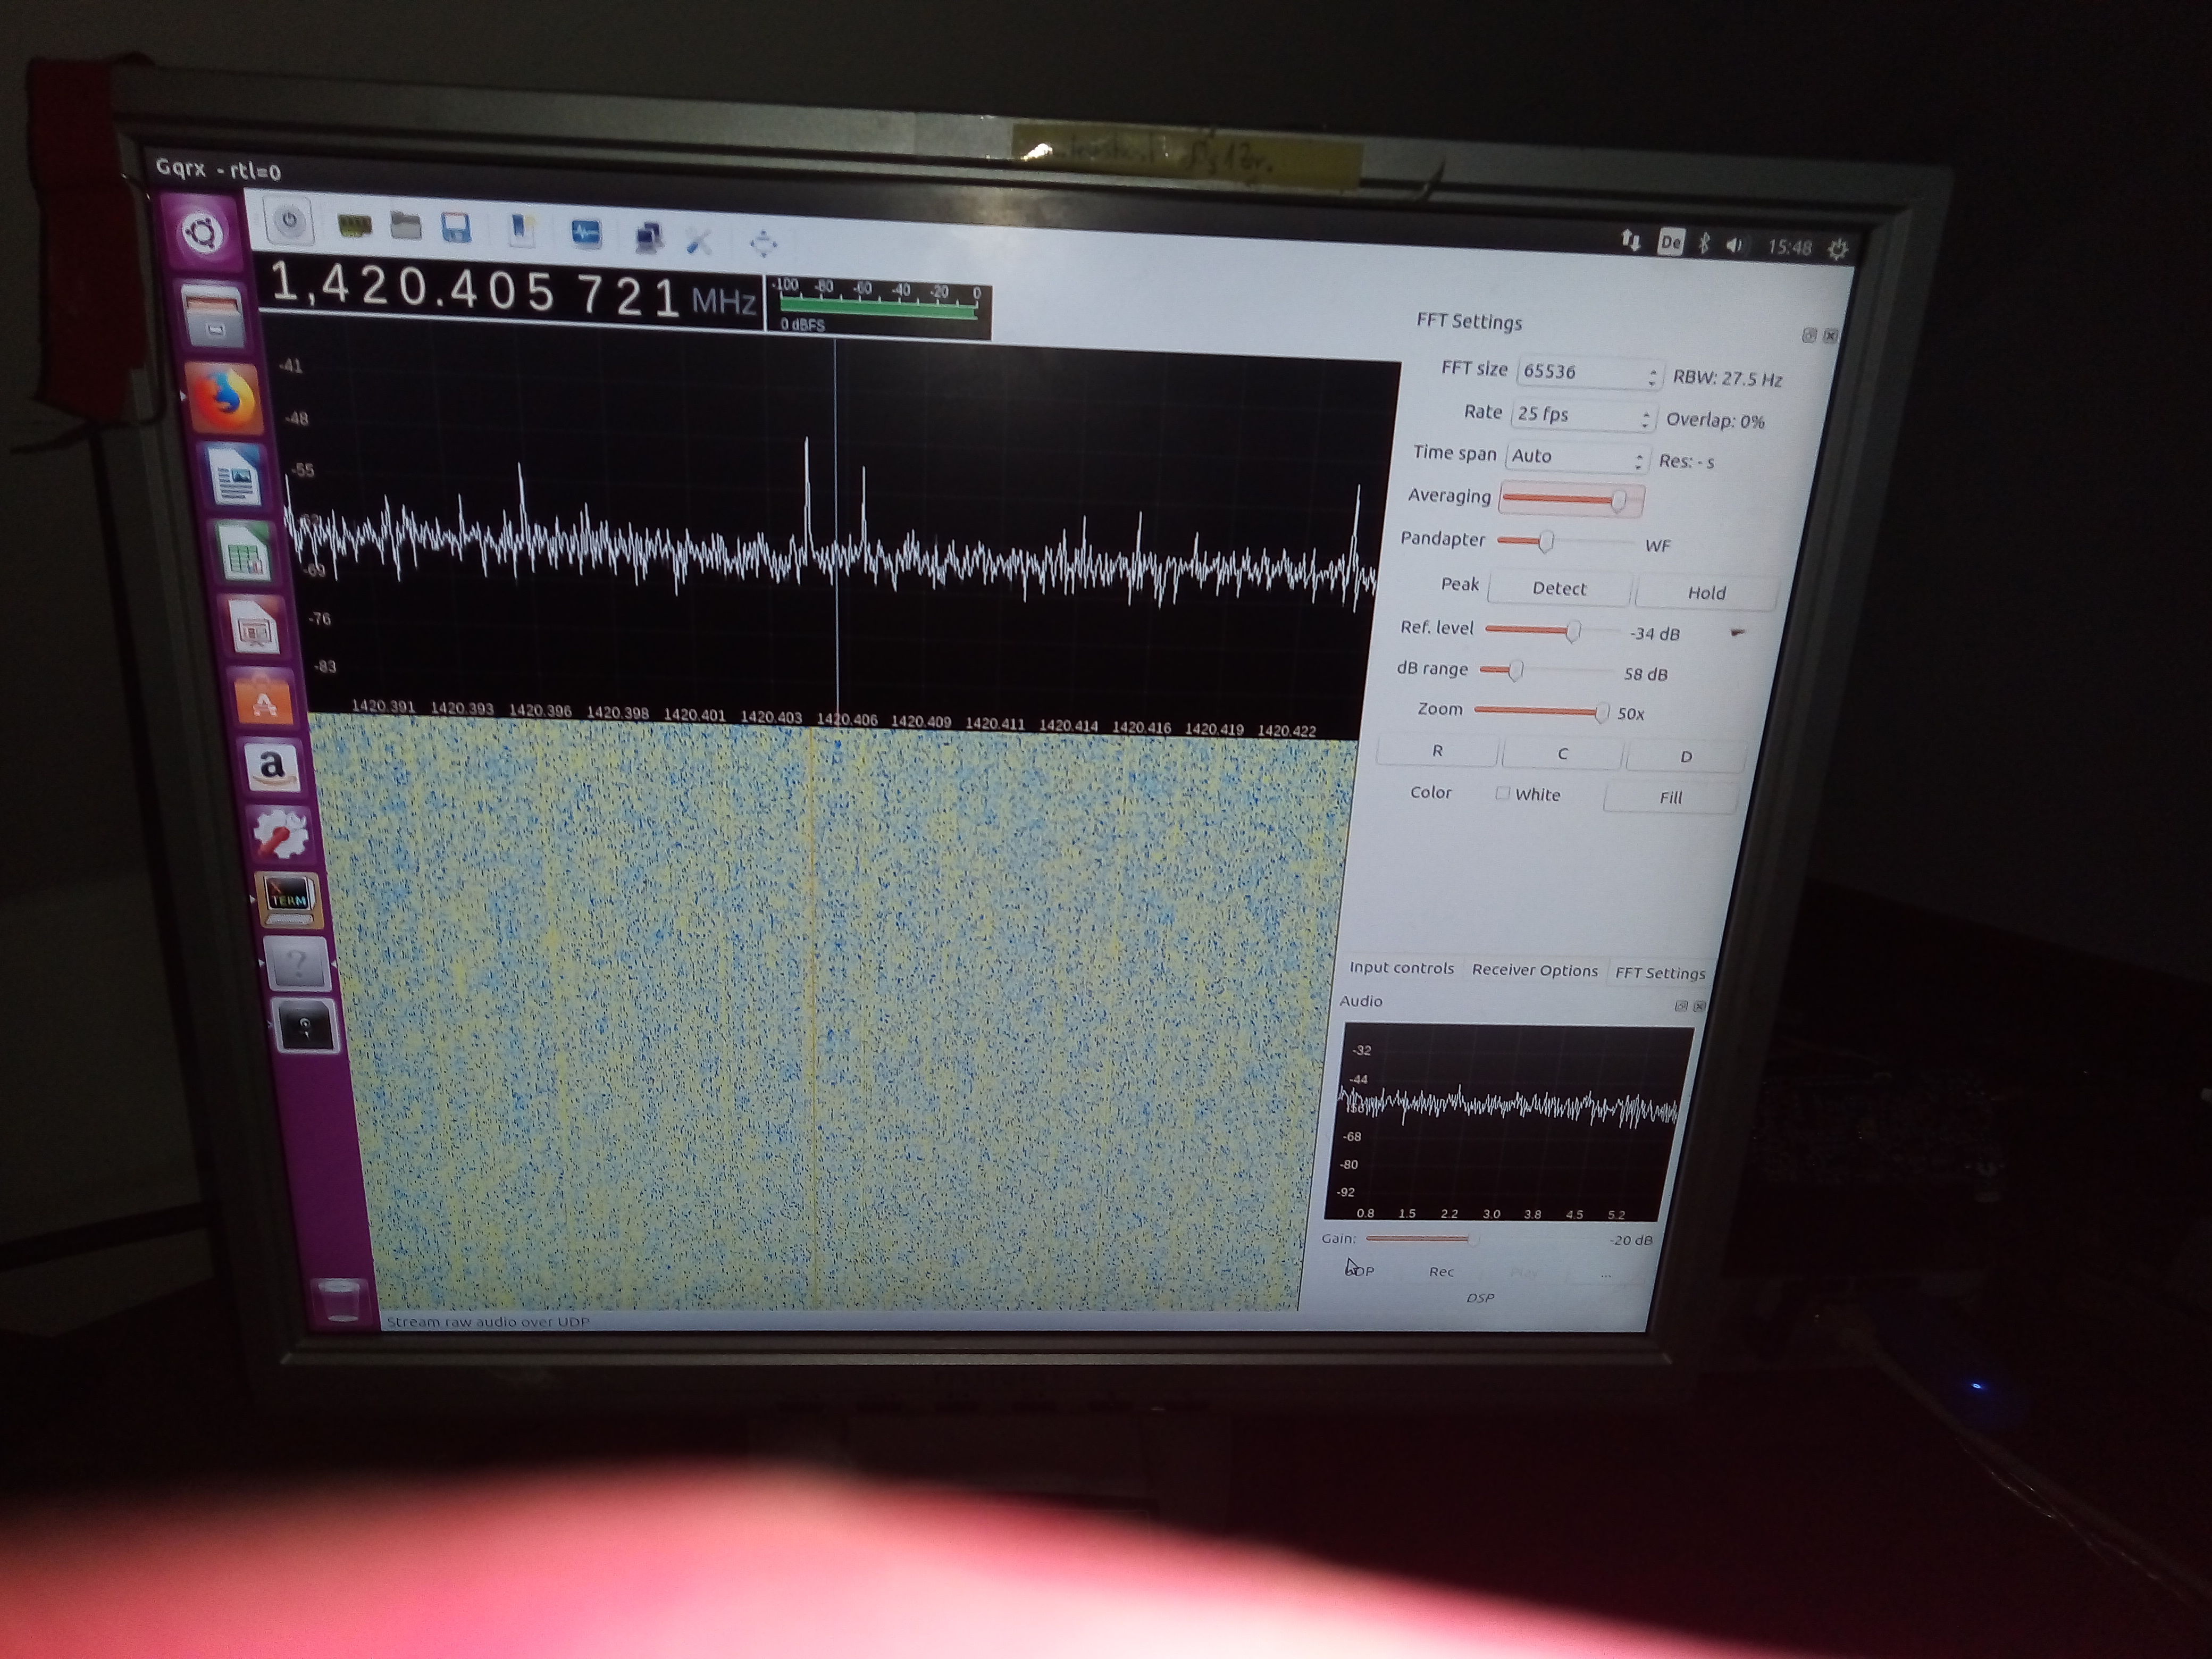The height and width of the screenshot is (1659, 2212).
Task: Click the Fill button
Action: click(1670, 797)
